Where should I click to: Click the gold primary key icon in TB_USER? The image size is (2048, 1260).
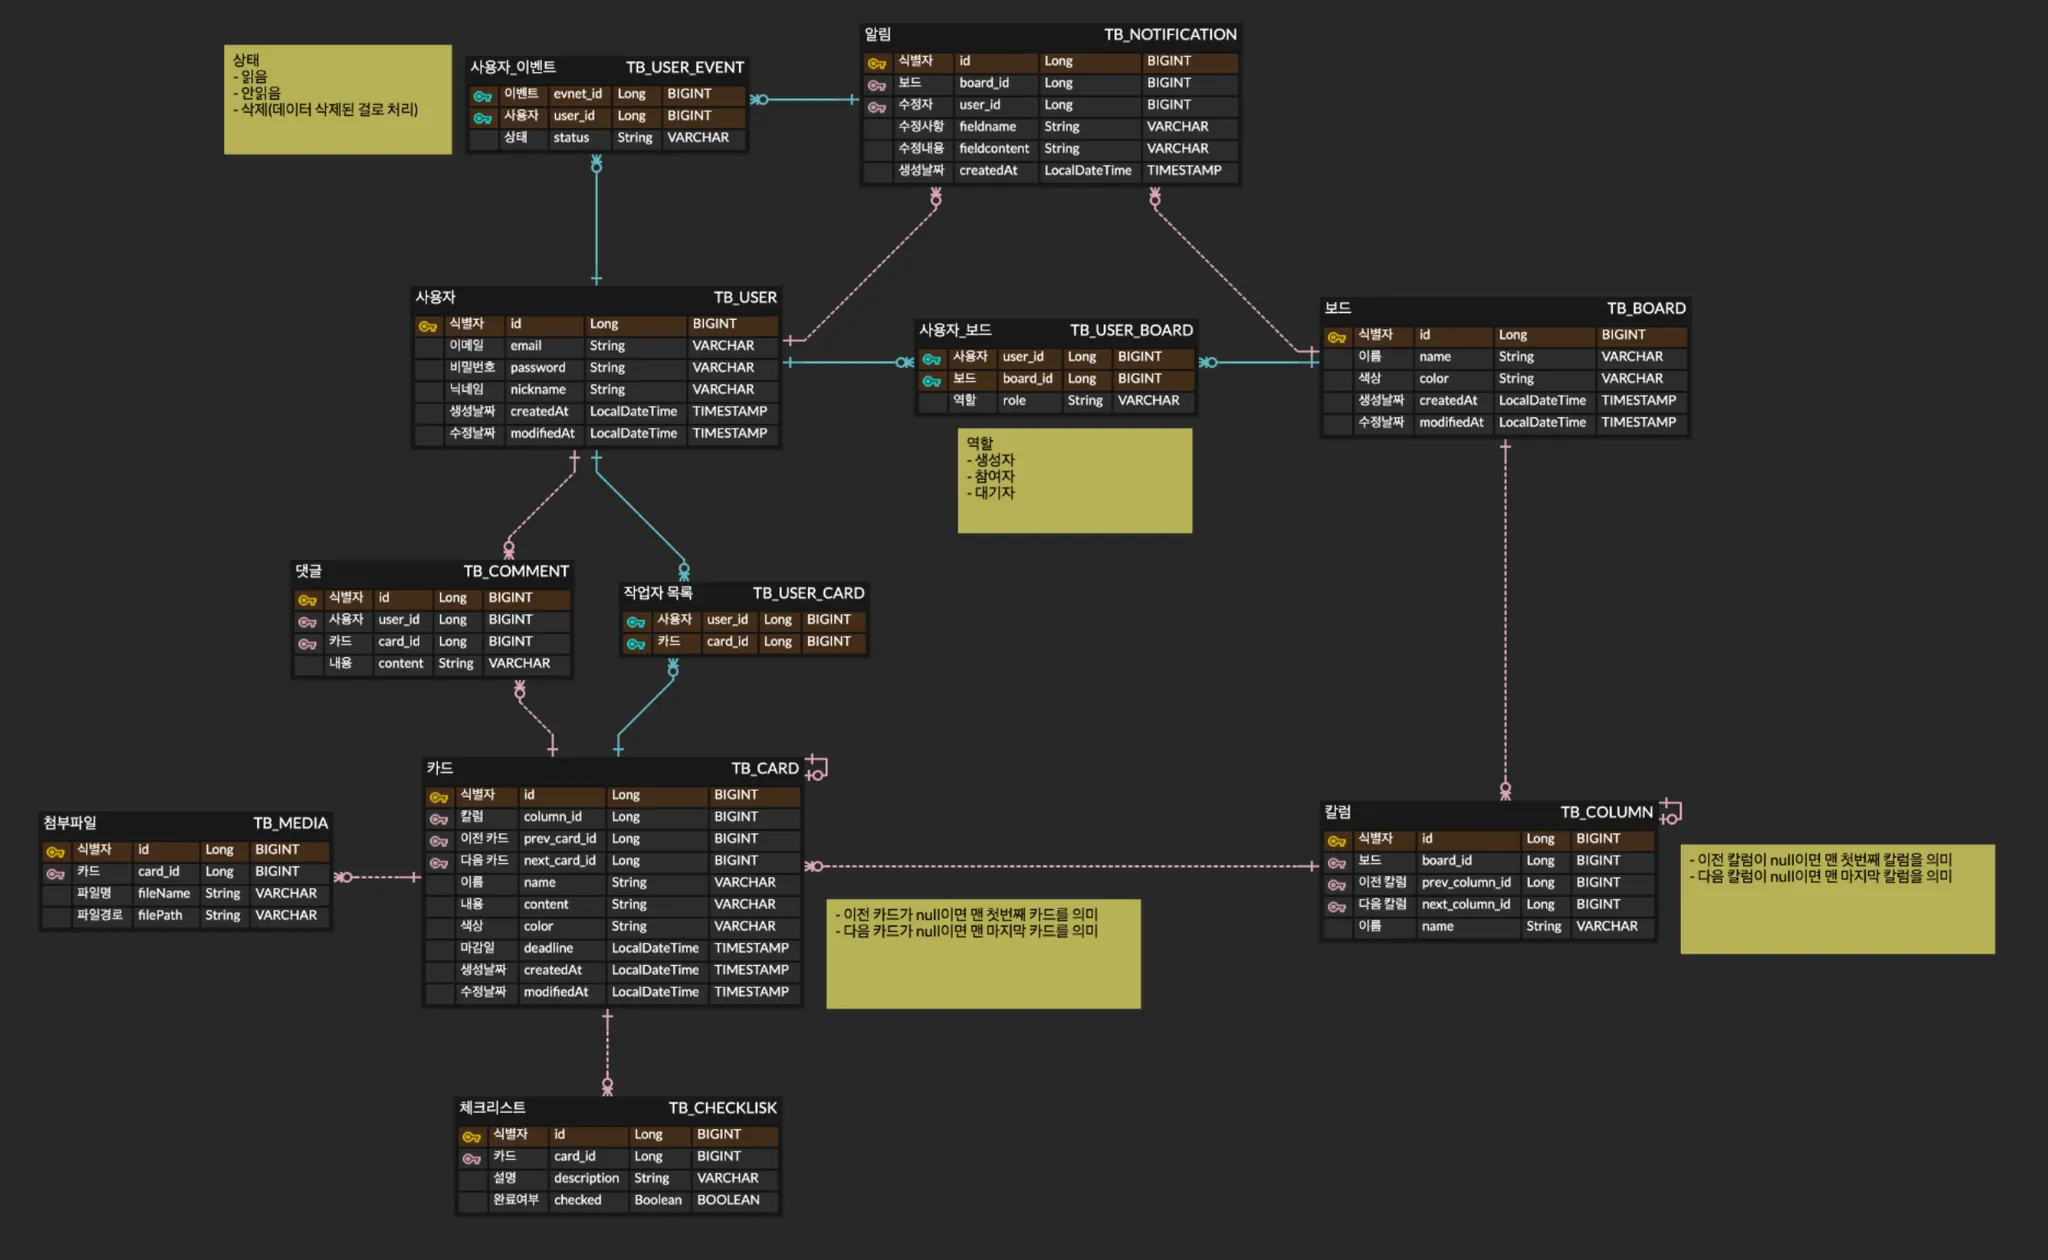(427, 326)
